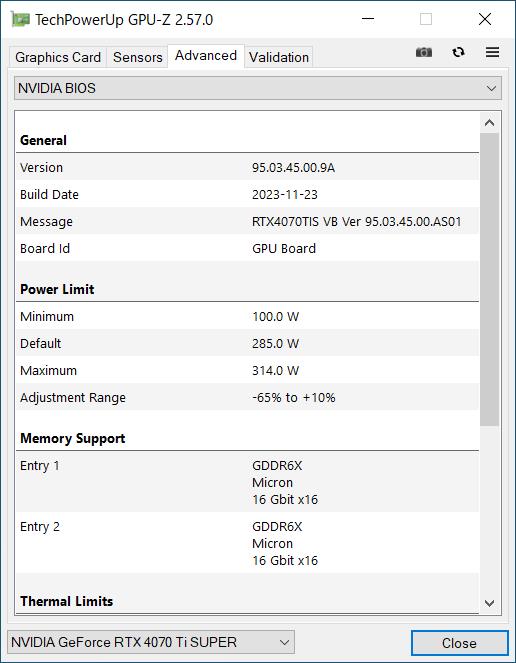The image size is (516, 663).
Task: Click the Entry 2 memory row label
Action: click(40, 527)
